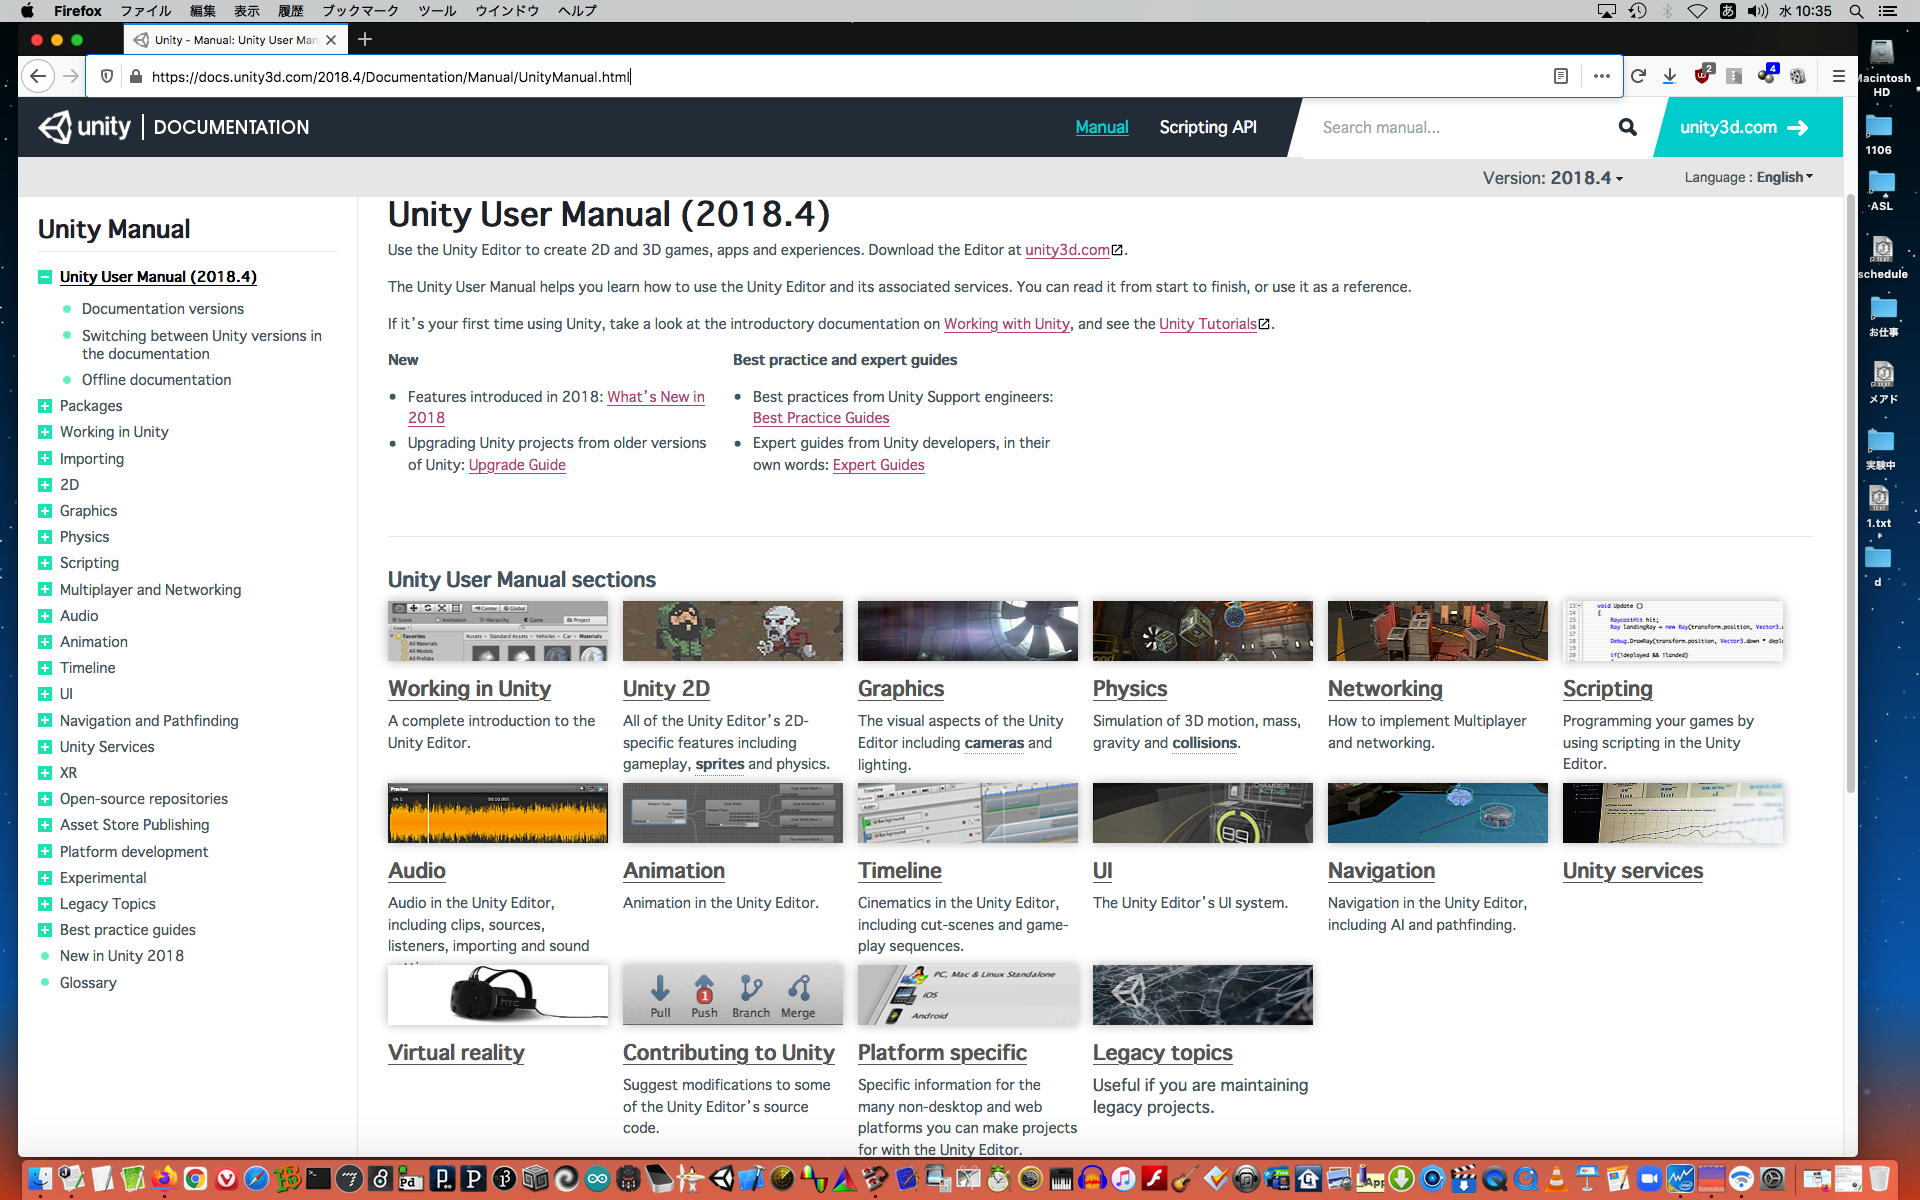The height and width of the screenshot is (1200, 1920).
Task: Follow the Upgrade Guide link
Action: click(x=517, y=465)
